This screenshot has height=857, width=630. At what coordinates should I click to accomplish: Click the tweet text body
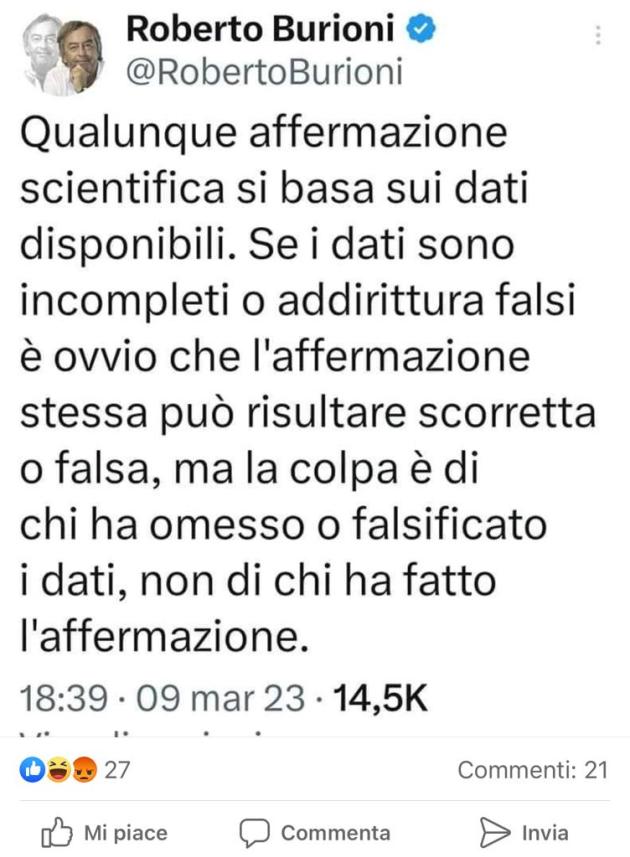click(308, 385)
